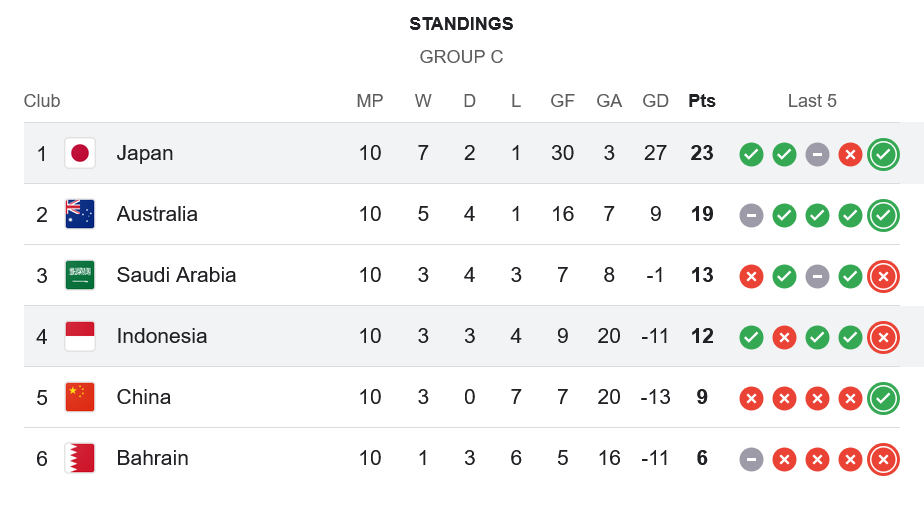Click China's latest green win icon

(882, 398)
